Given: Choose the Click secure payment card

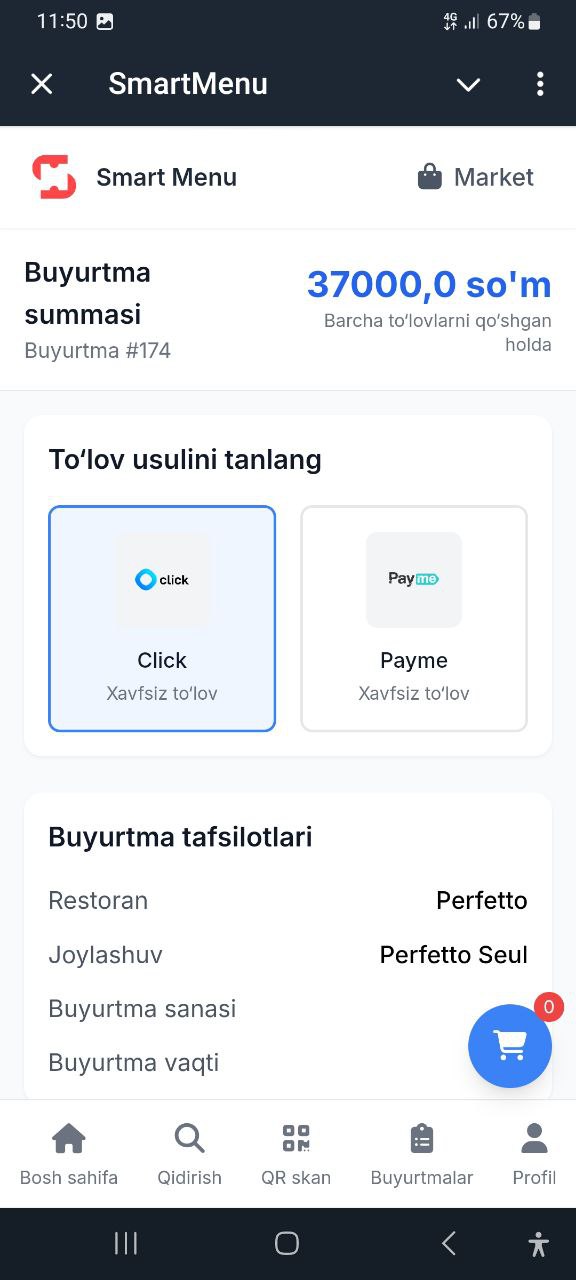Looking at the screenshot, I should point(162,618).
